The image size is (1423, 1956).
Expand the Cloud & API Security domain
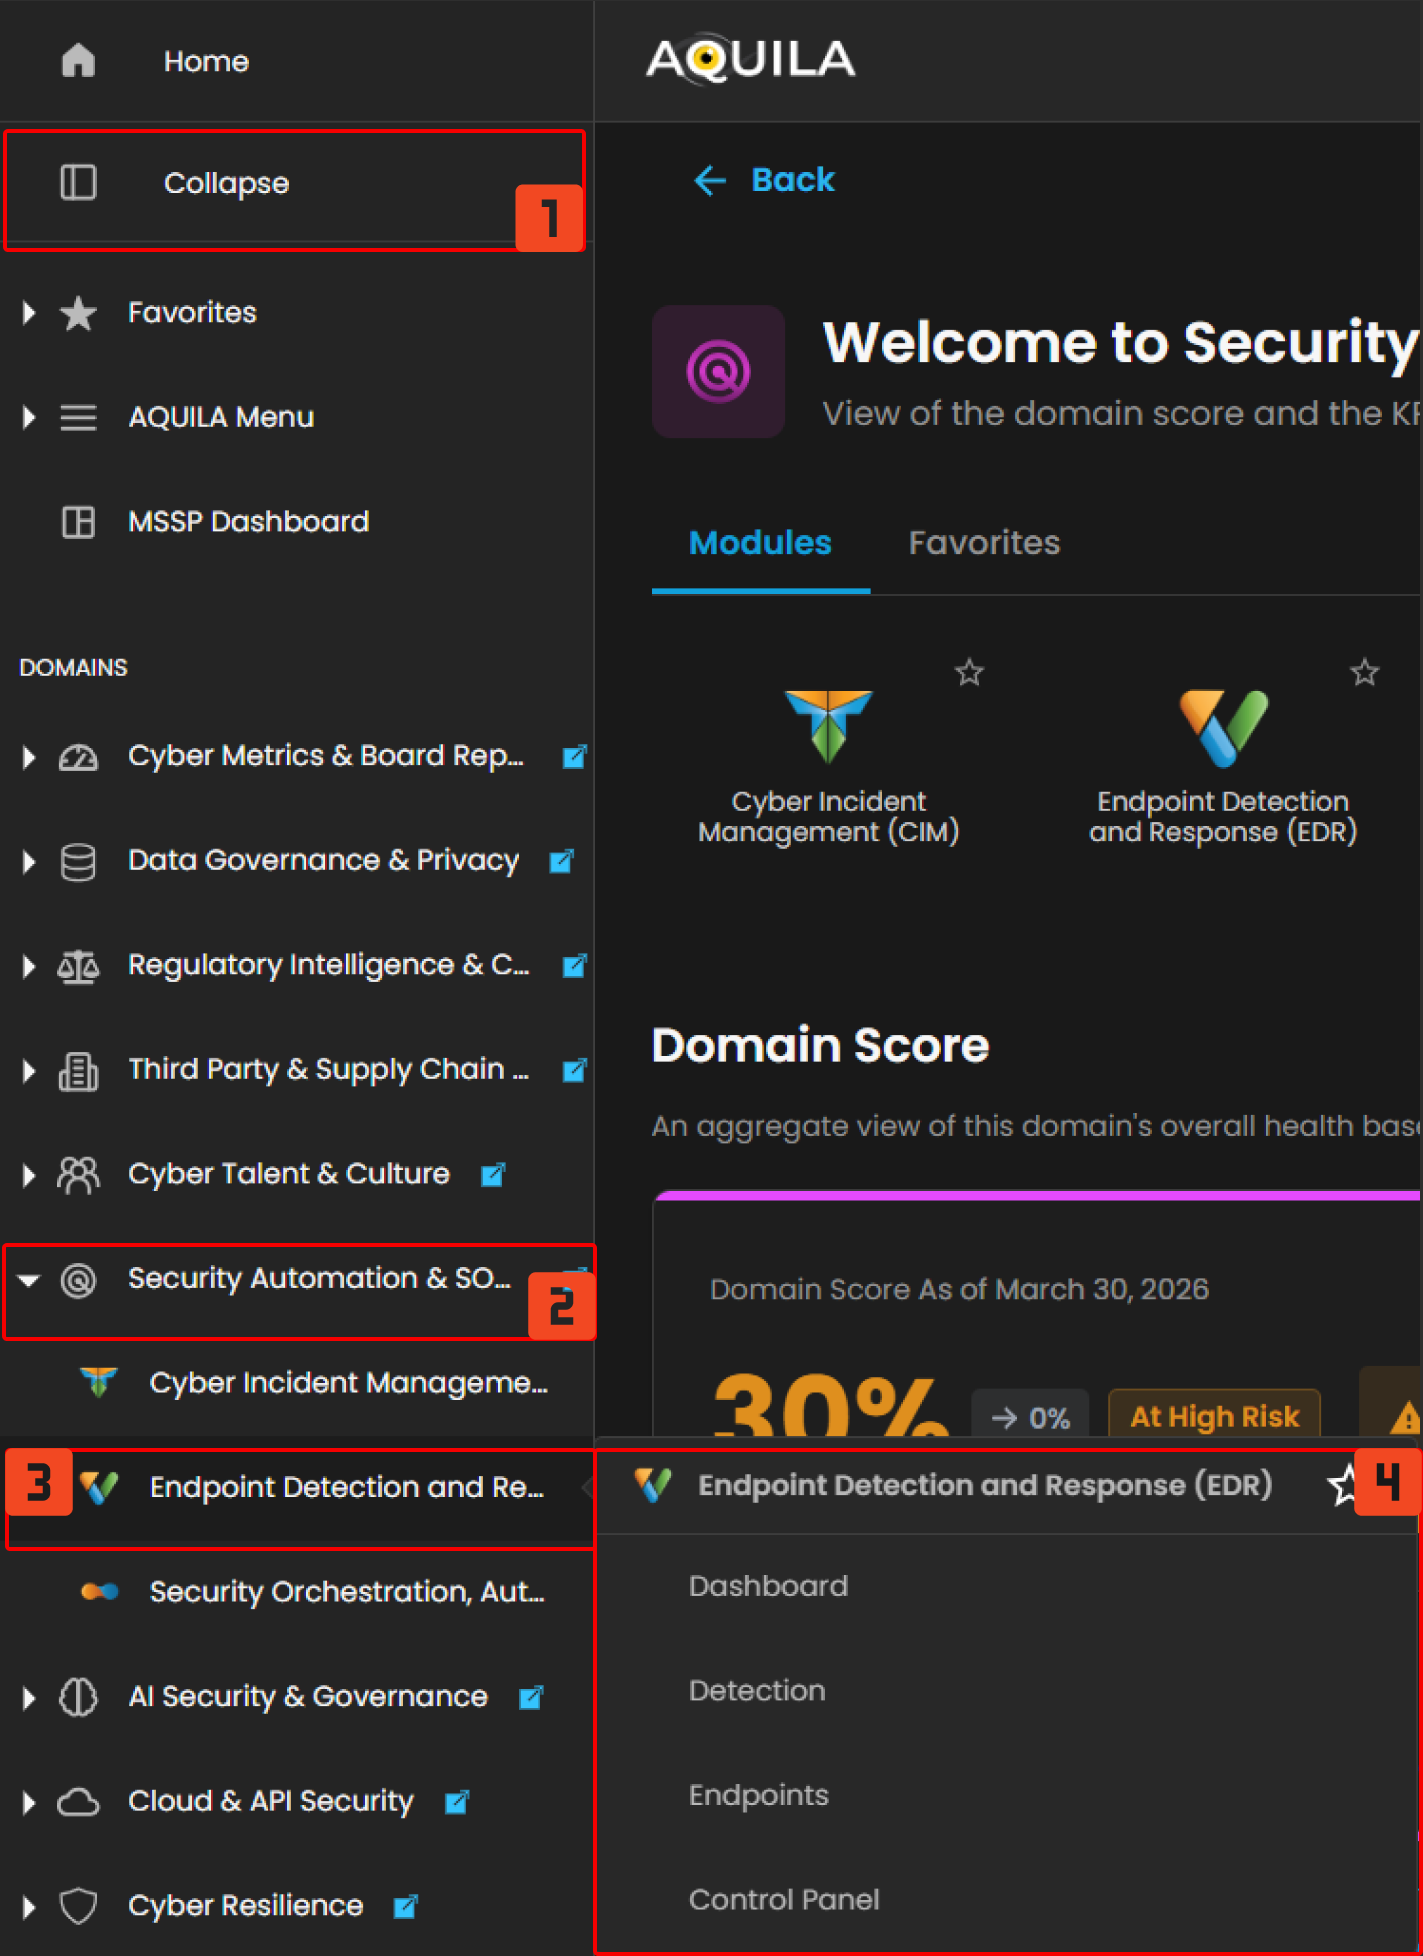[29, 1803]
